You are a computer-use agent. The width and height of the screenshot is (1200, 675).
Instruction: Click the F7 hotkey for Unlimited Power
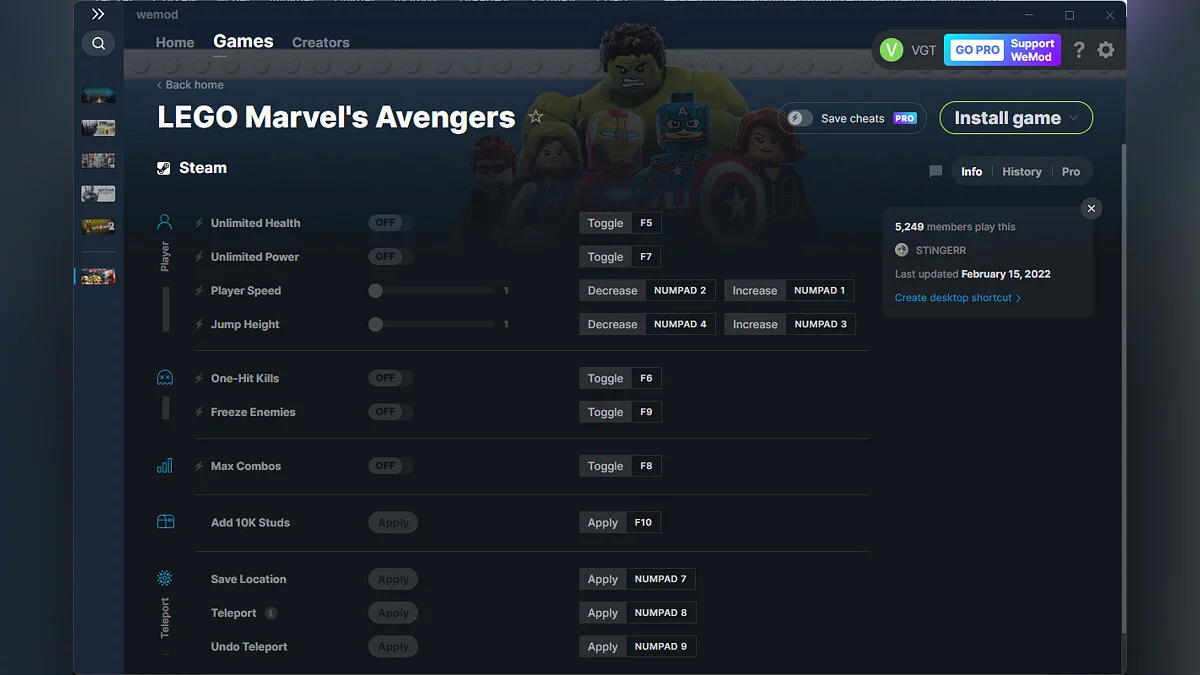click(646, 257)
